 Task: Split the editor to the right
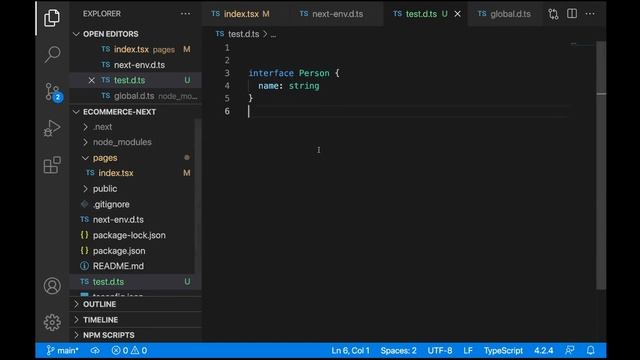coord(572,13)
